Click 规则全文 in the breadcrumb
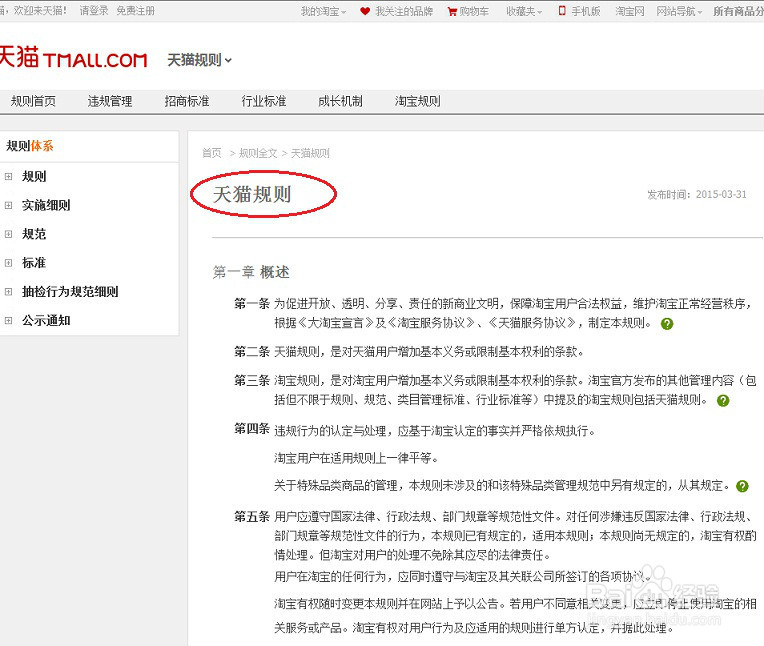Screen dimensions: 764x646 coord(258,153)
